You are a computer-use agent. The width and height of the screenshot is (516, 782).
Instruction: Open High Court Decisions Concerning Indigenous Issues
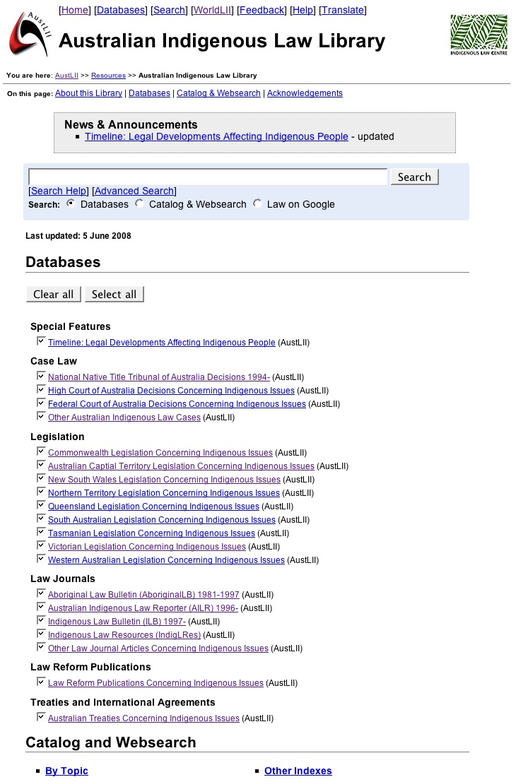click(171, 391)
